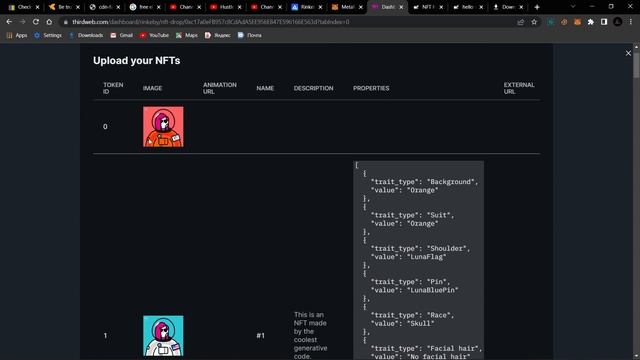Screen dimensions: 640x360
Task: Open the Chrome profile avatar
Action: click(618, 22)
